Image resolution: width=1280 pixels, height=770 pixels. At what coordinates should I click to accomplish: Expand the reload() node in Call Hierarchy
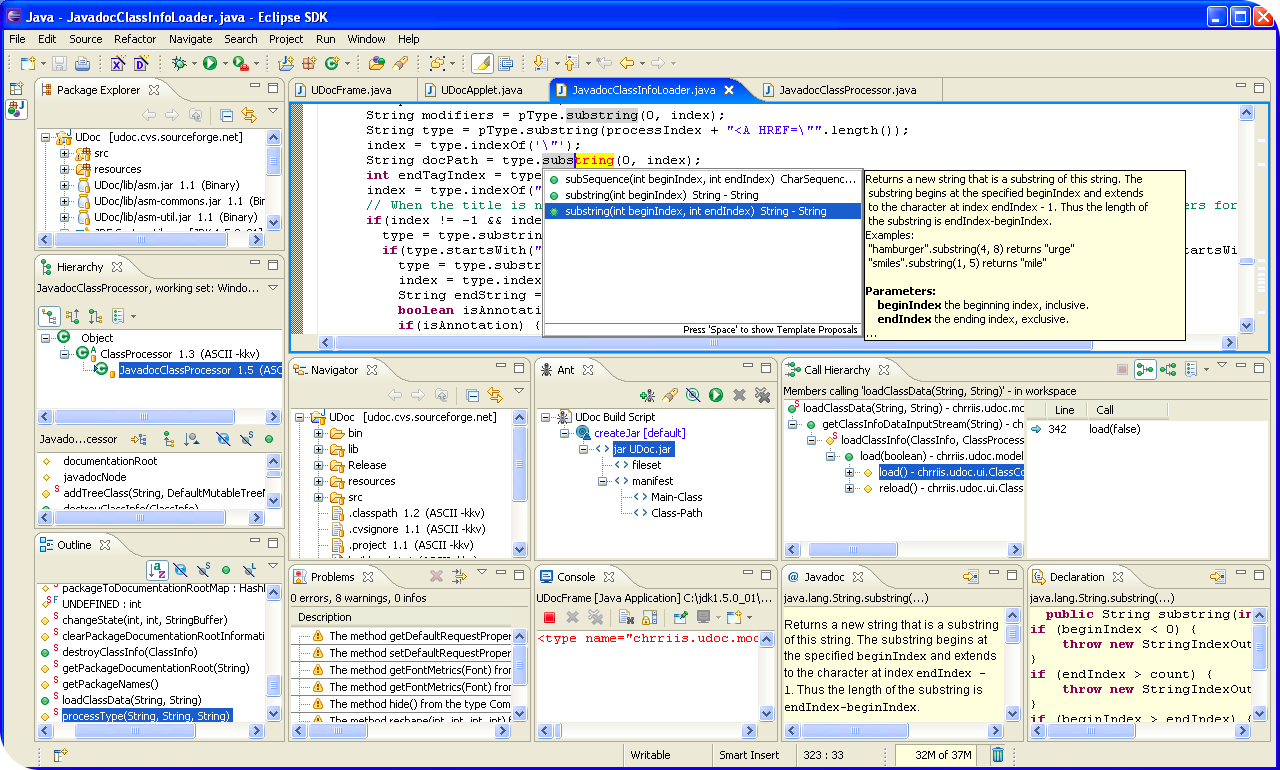pyautogui.click(x=849, y=488)
